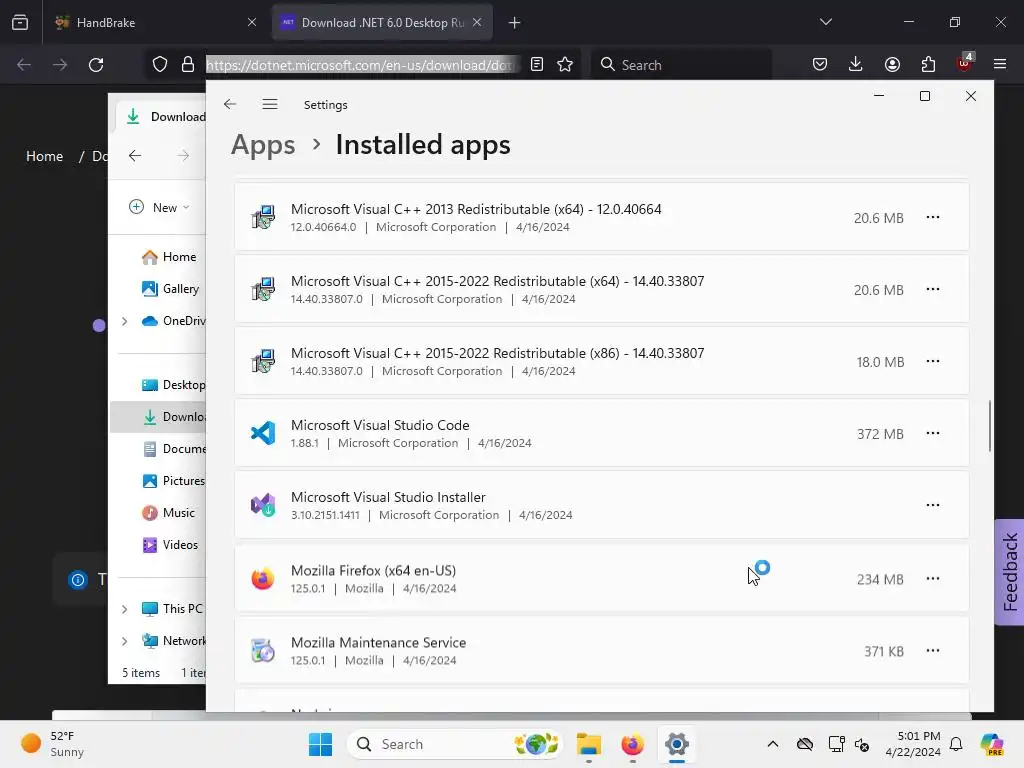Select Music in File Explorer sidebar

click(x=168, y=513)
